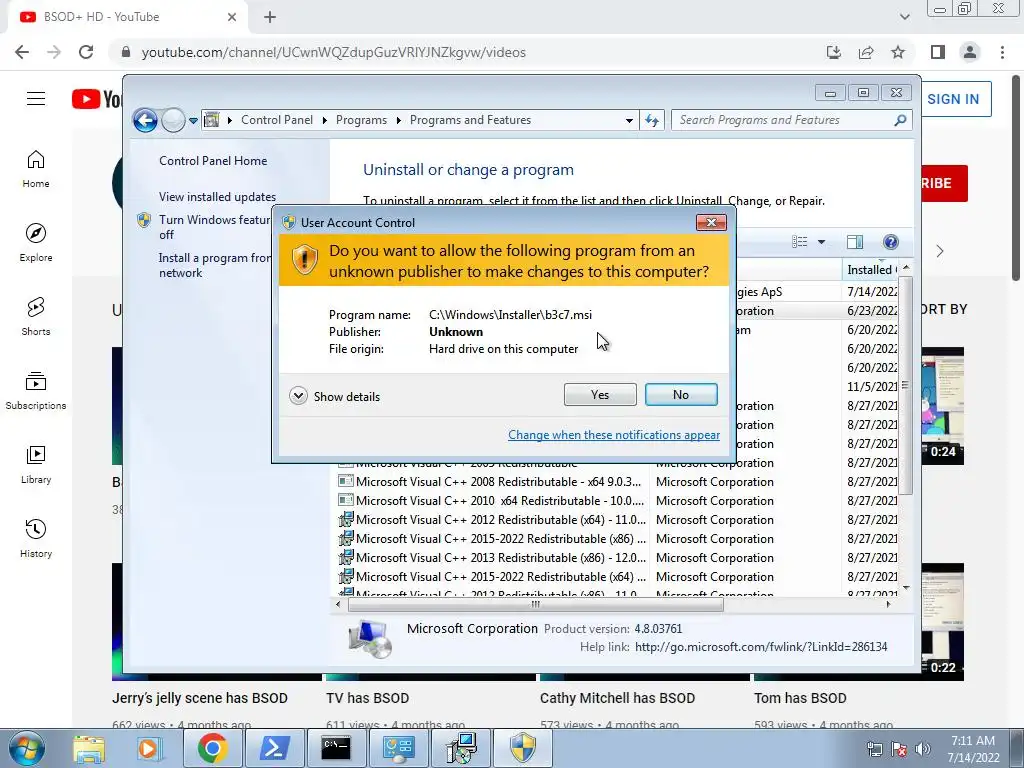Click Windows Start orb on taskbar

(27, 748)
